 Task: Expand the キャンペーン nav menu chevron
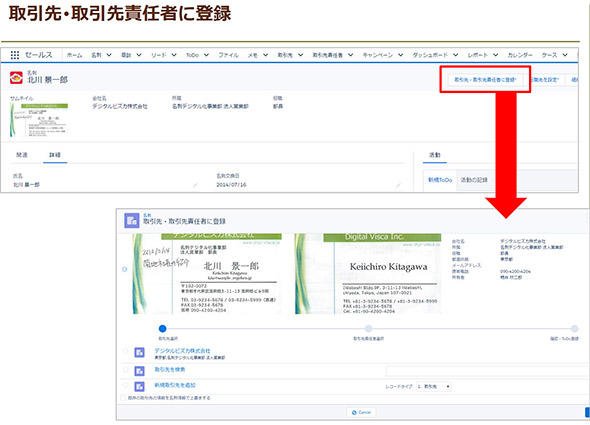400,55
